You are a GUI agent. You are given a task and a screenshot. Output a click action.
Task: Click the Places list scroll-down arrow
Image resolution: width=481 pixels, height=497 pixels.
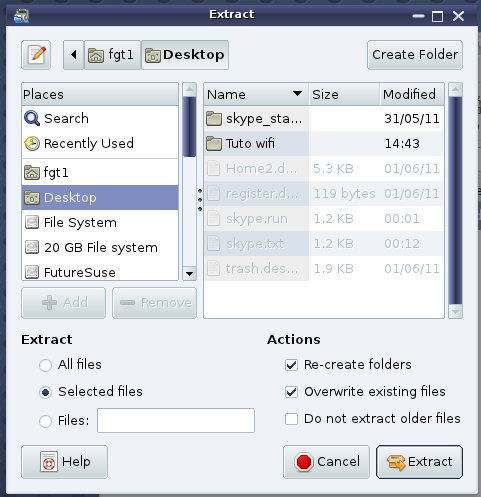[x=190, y=274]
